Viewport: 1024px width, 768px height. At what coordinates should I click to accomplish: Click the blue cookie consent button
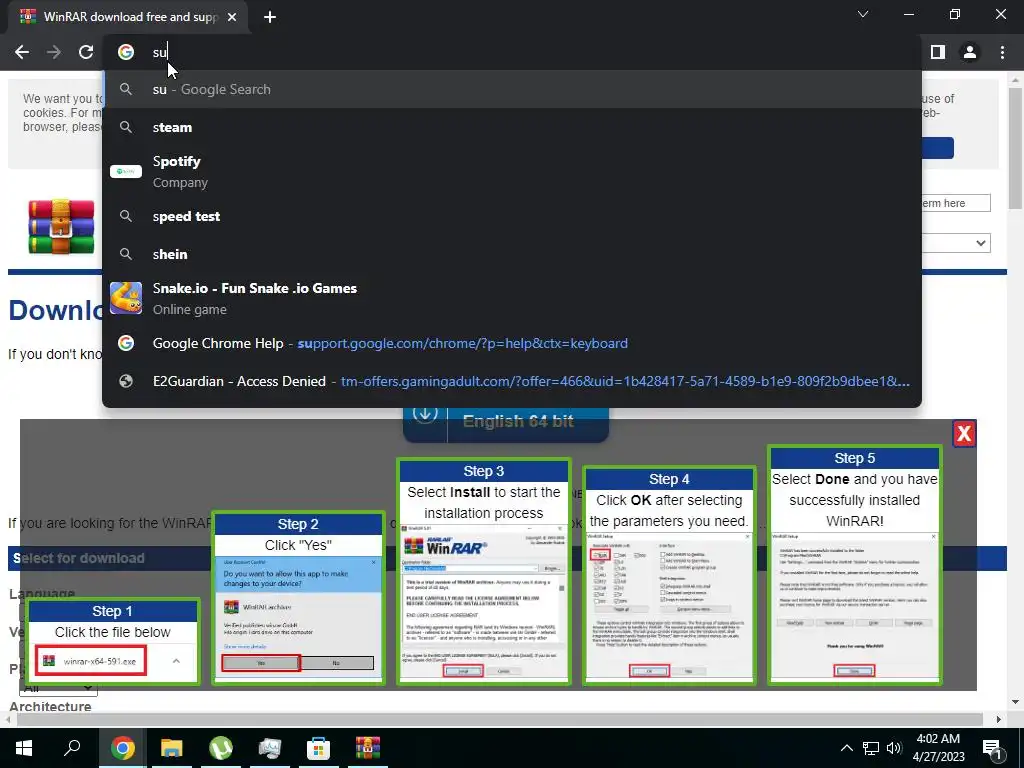tap(938, 148)
